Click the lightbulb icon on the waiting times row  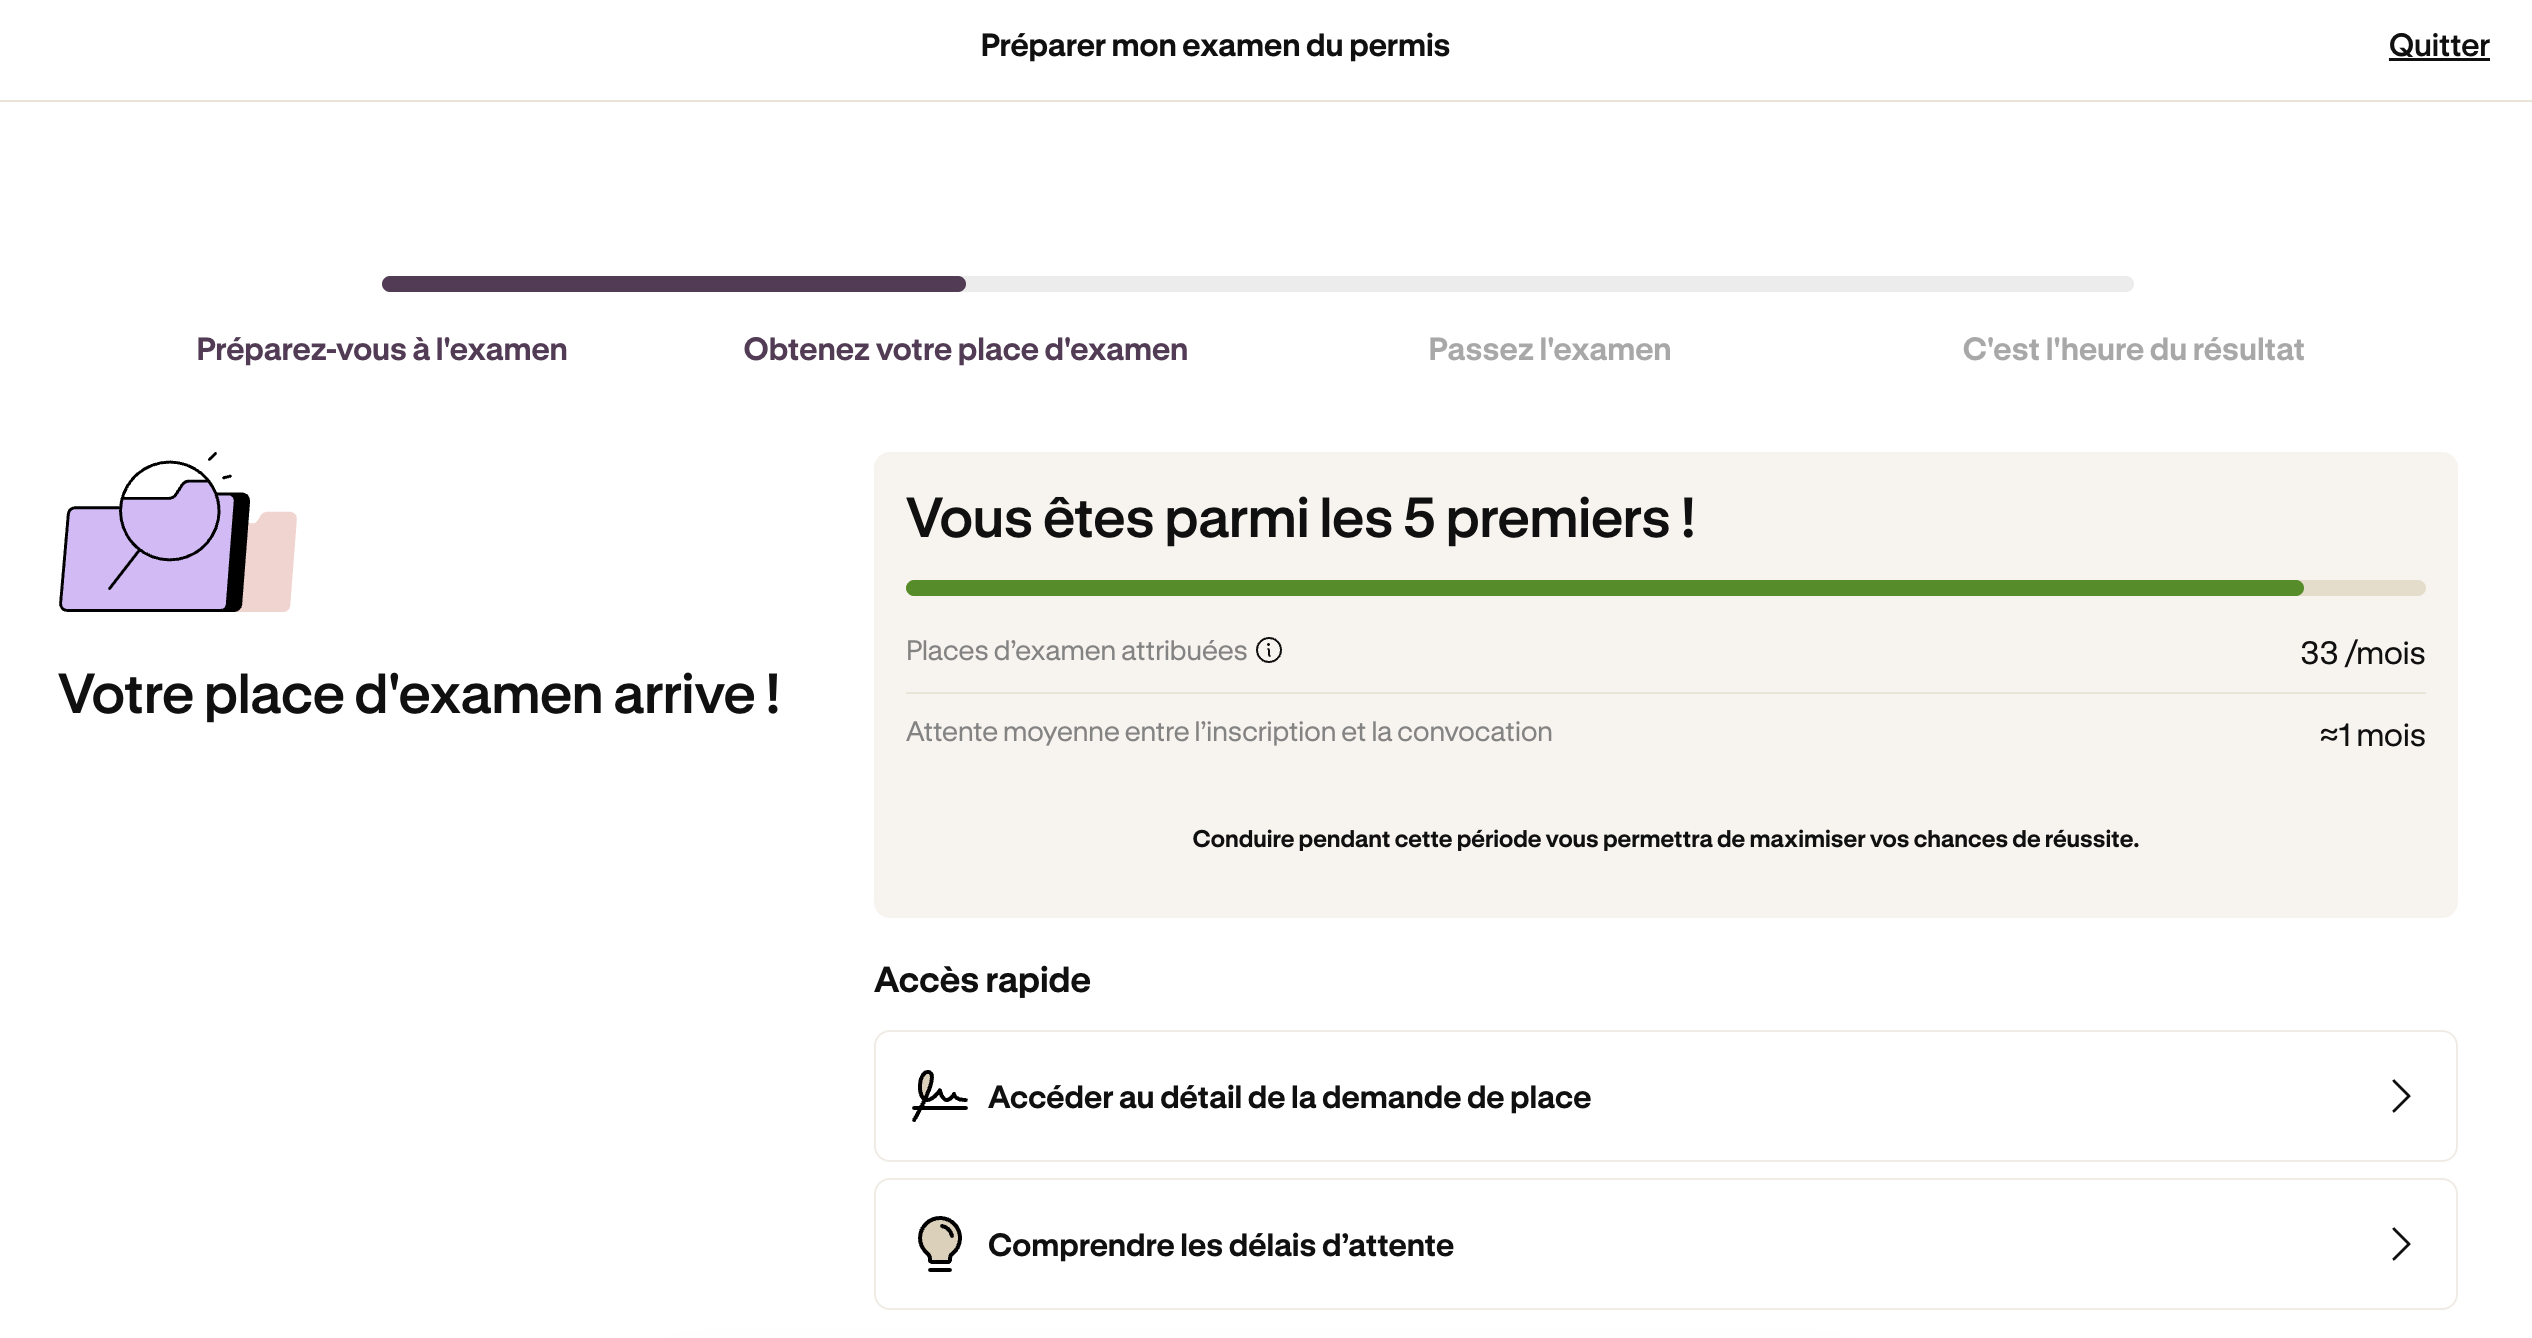click(940, 1244)
